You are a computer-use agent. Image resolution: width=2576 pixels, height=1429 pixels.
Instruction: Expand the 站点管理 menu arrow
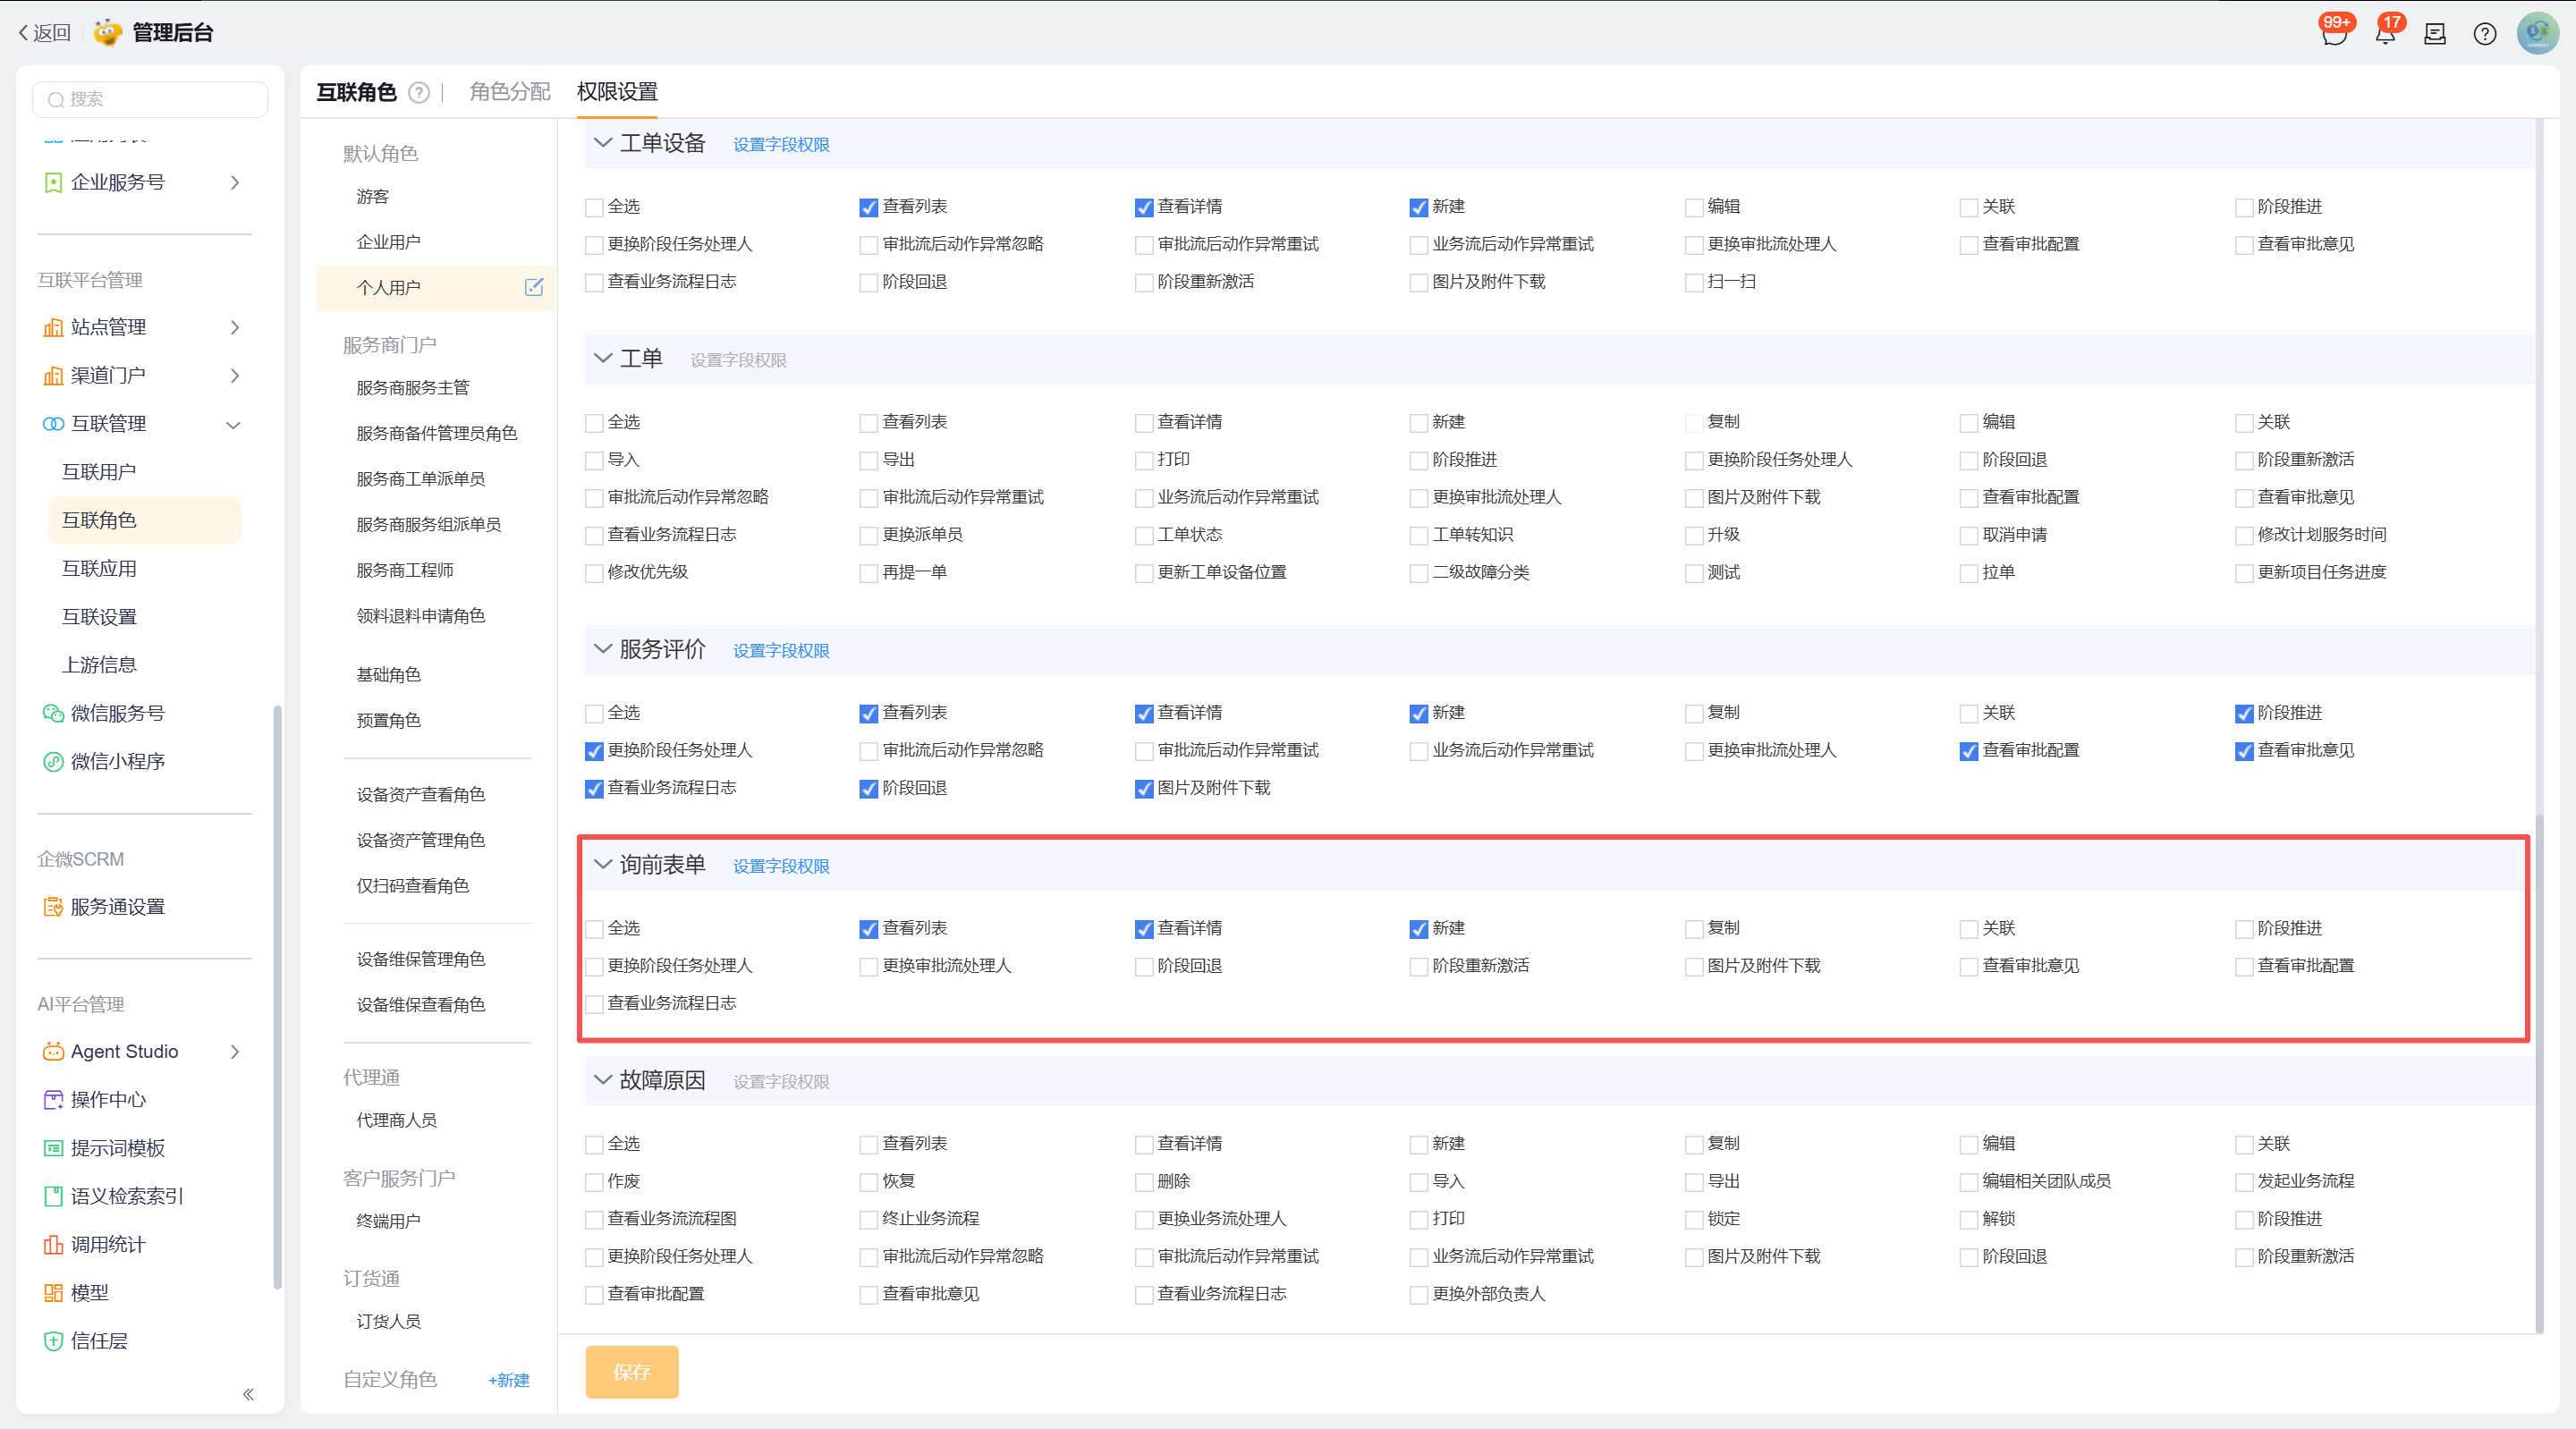click(235, 327)
